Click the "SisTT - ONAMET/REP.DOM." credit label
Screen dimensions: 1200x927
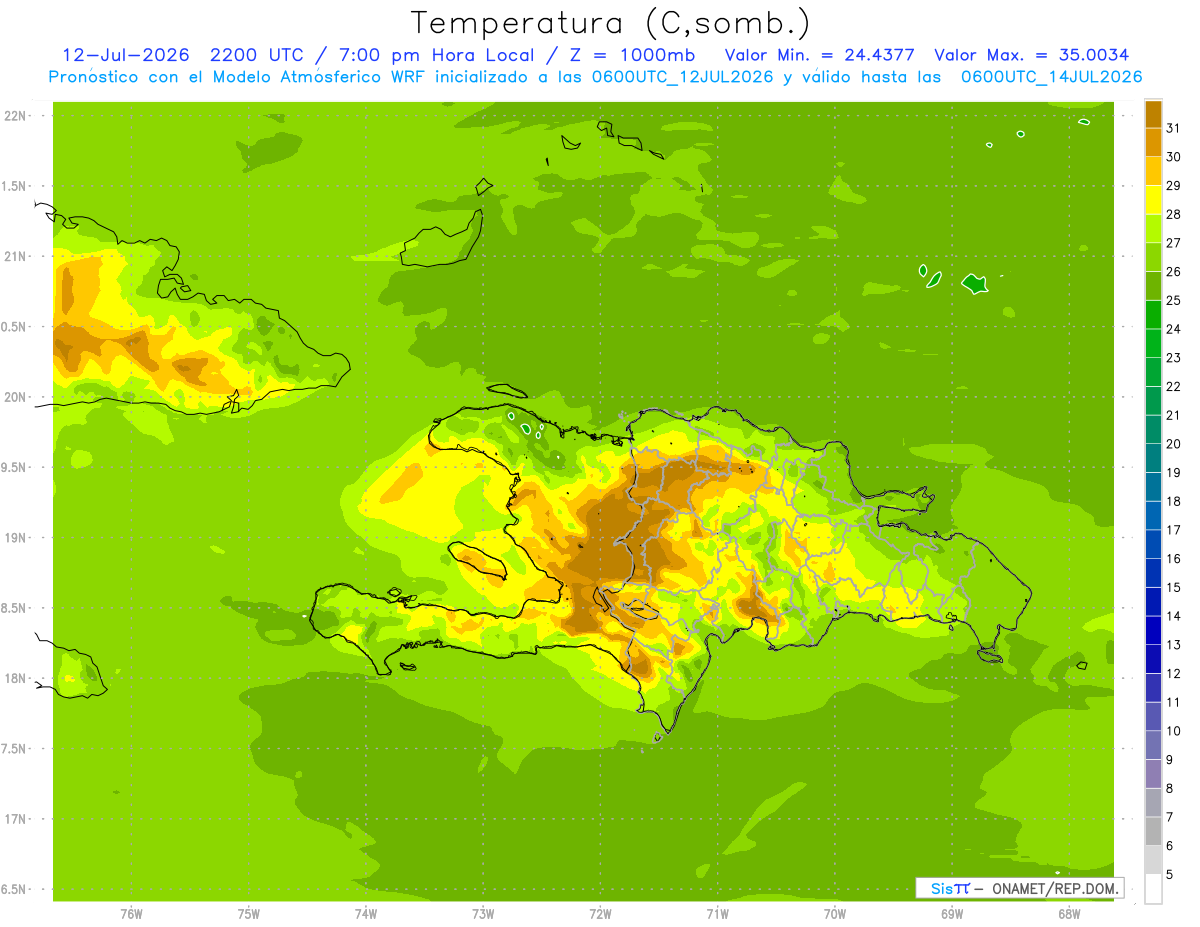[x=1020, y=888]
